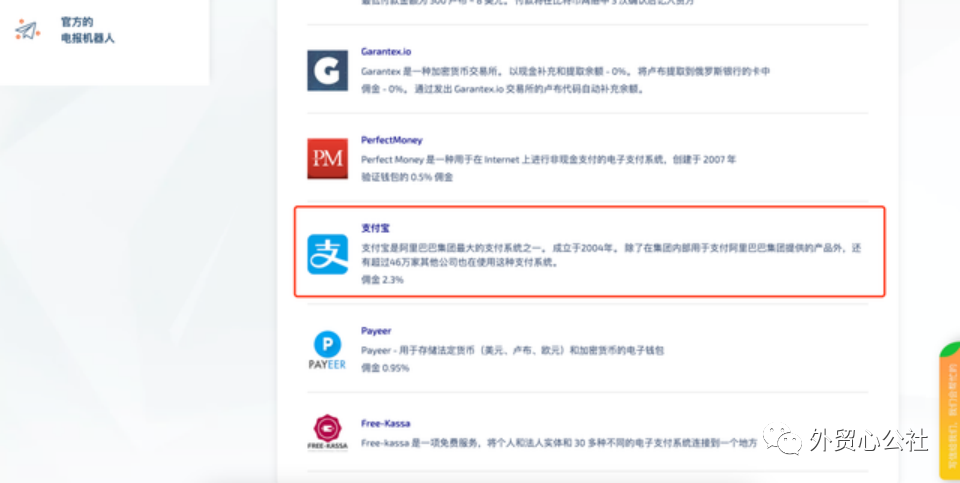Click the text '验证钱包的 0.5% 佣金'
960x483 pixels.
click(x=407, y=177)
